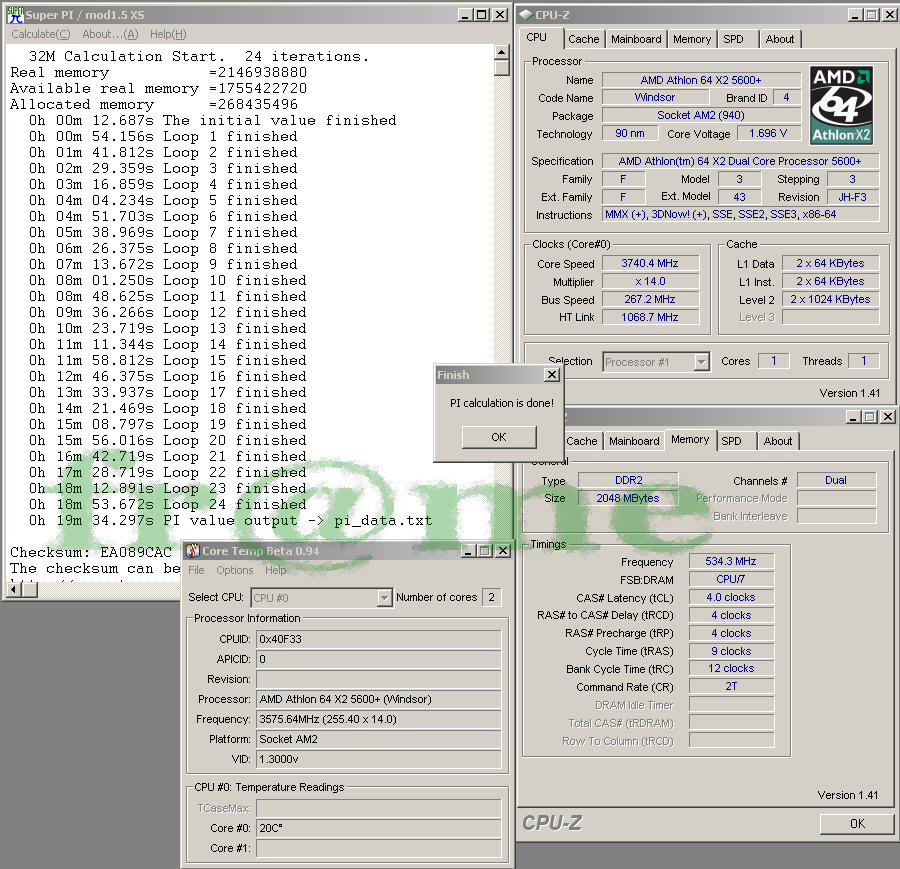Click the HT Link value 1068.7 MHz
900x869 pixels.
pos(650,317)
